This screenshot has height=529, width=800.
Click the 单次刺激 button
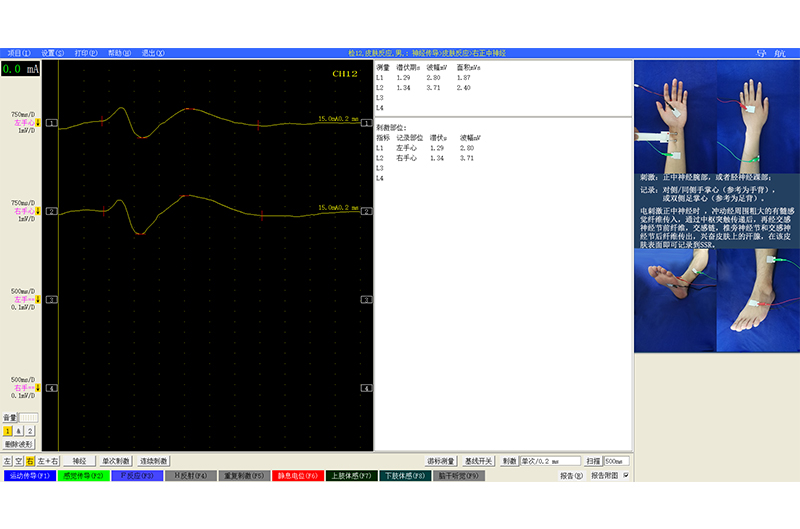[116, 461]
